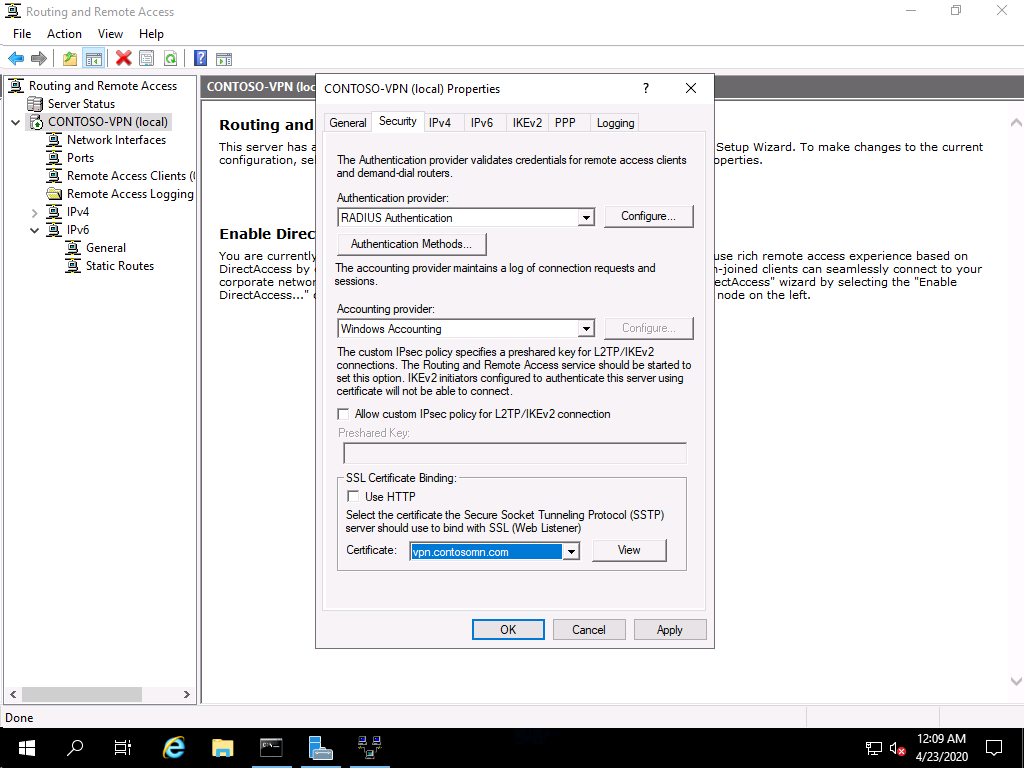Image resolution: width=1024 pixels, height=768 pixels.
Task: Open the Action menu
Action: (x=64, y=34)
